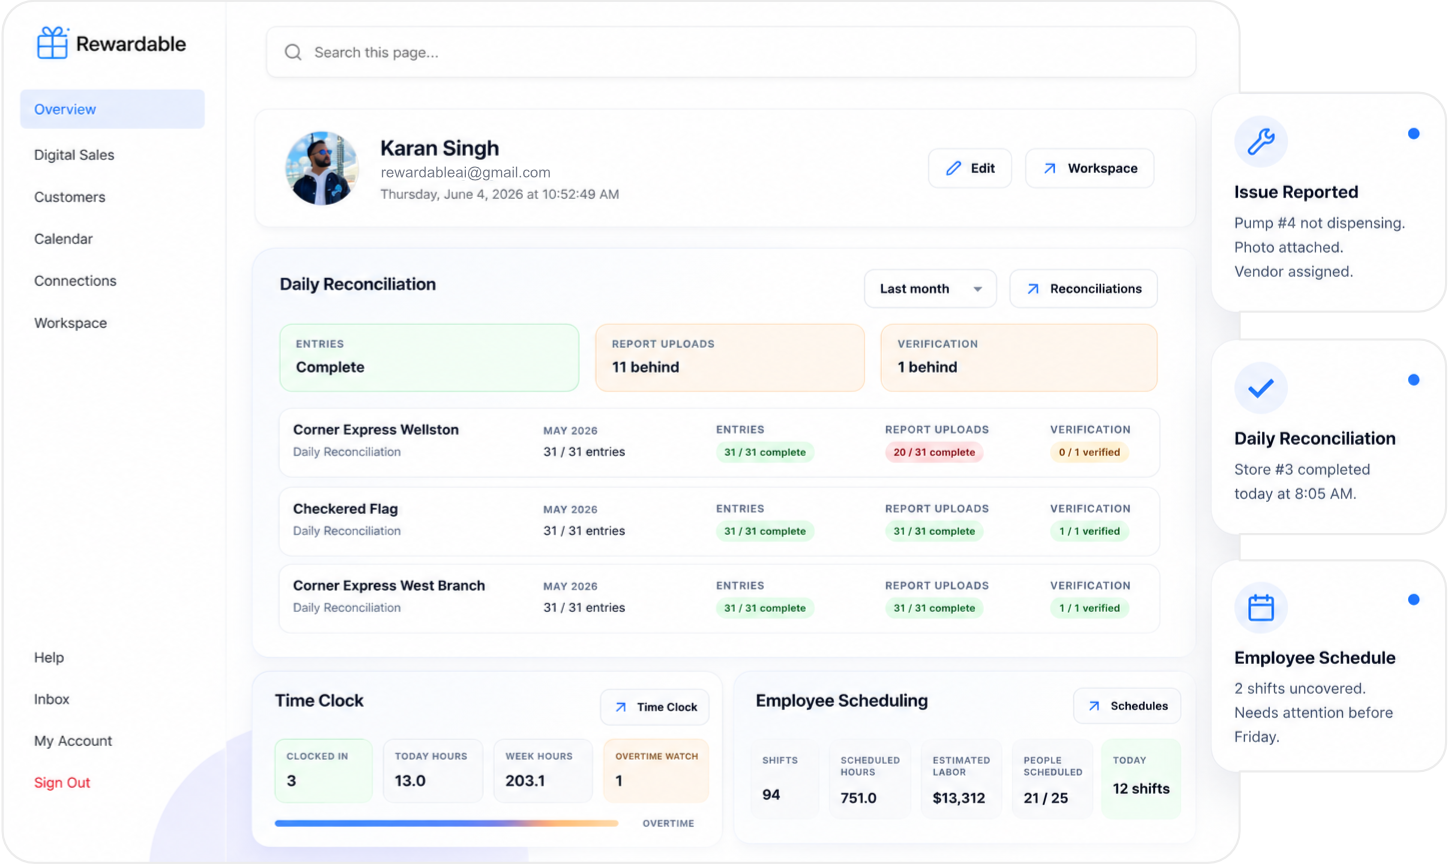Screen dimensions: 1449x865
Task: Click the checkmark icon on the Daily Reconciliation notification
Action: coord(1261,388)
